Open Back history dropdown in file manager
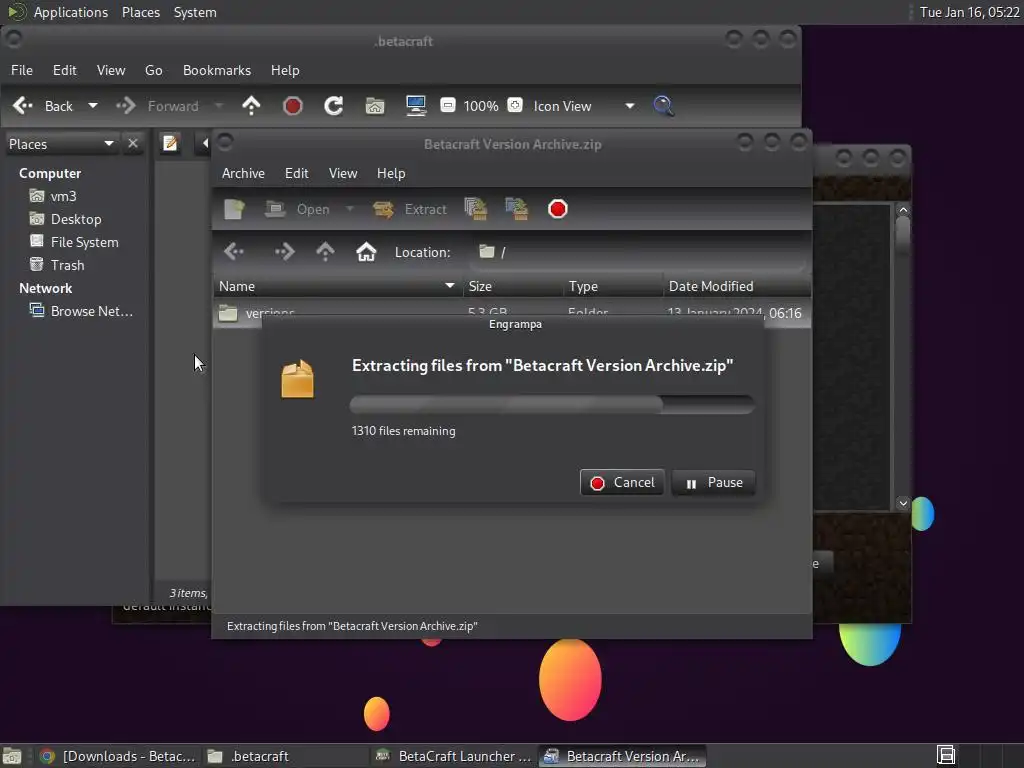This screenshot has width=1024, height=768. (93, 106)
